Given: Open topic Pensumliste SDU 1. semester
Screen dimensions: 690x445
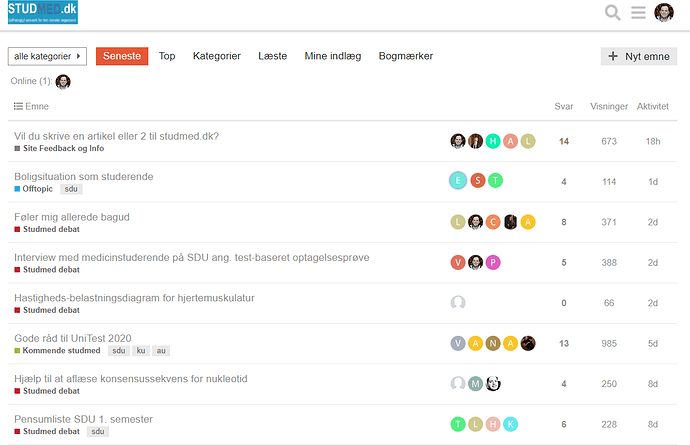Looking at the screenshot, I should (83, 419).
